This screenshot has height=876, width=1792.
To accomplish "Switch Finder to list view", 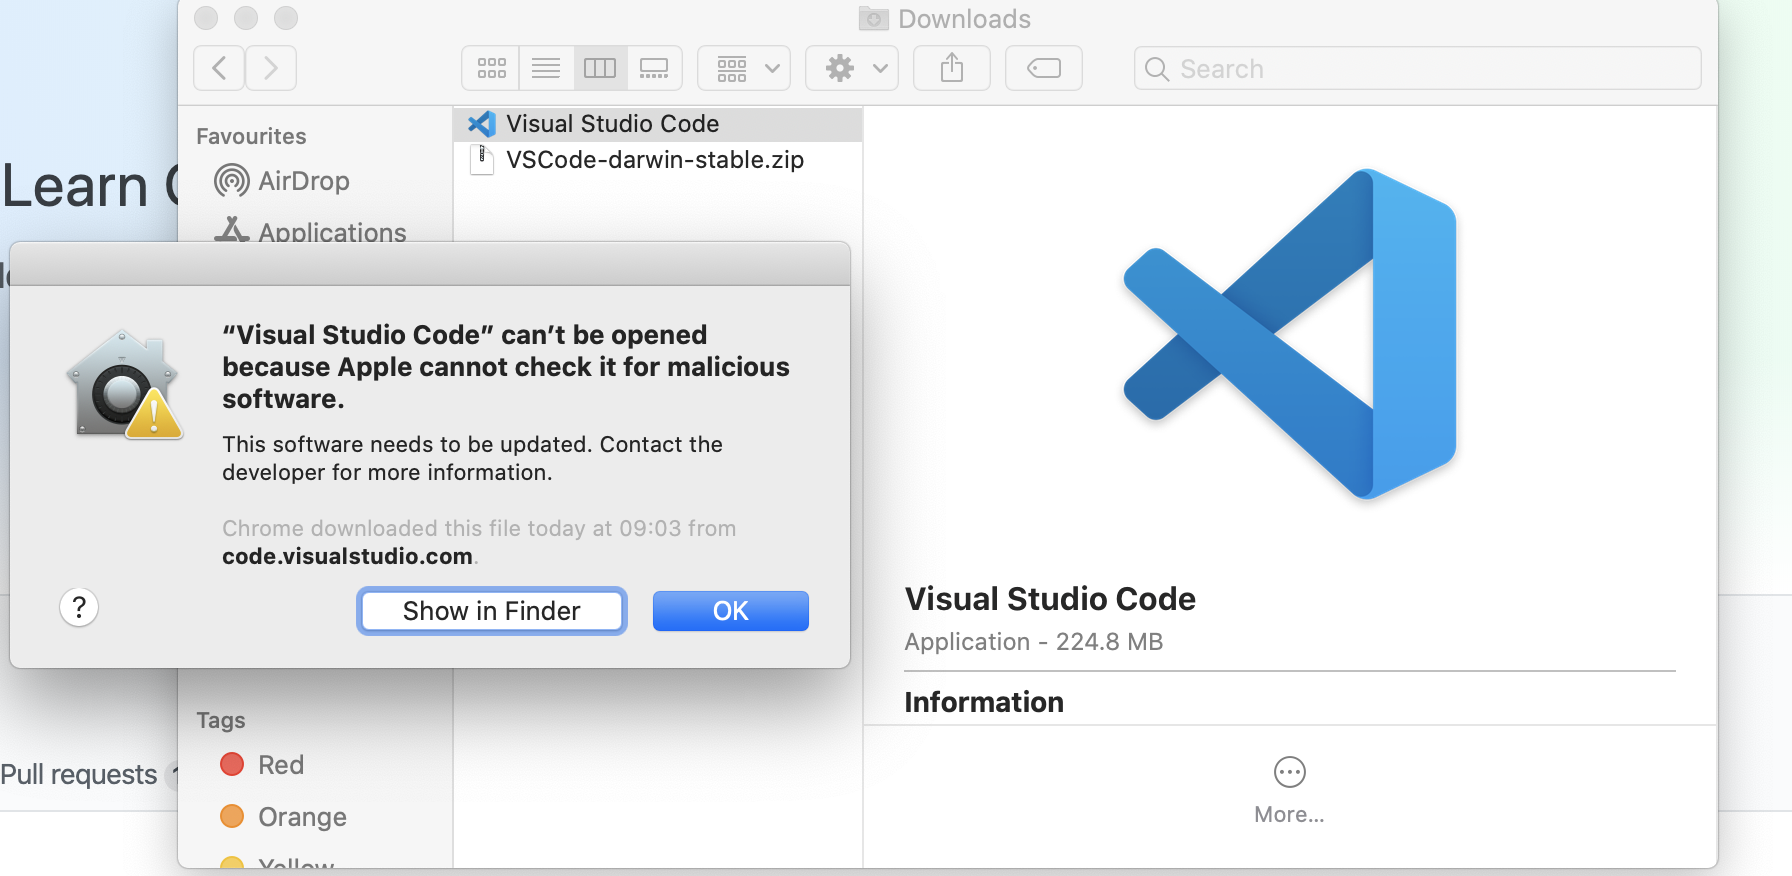I will (546, 68).
